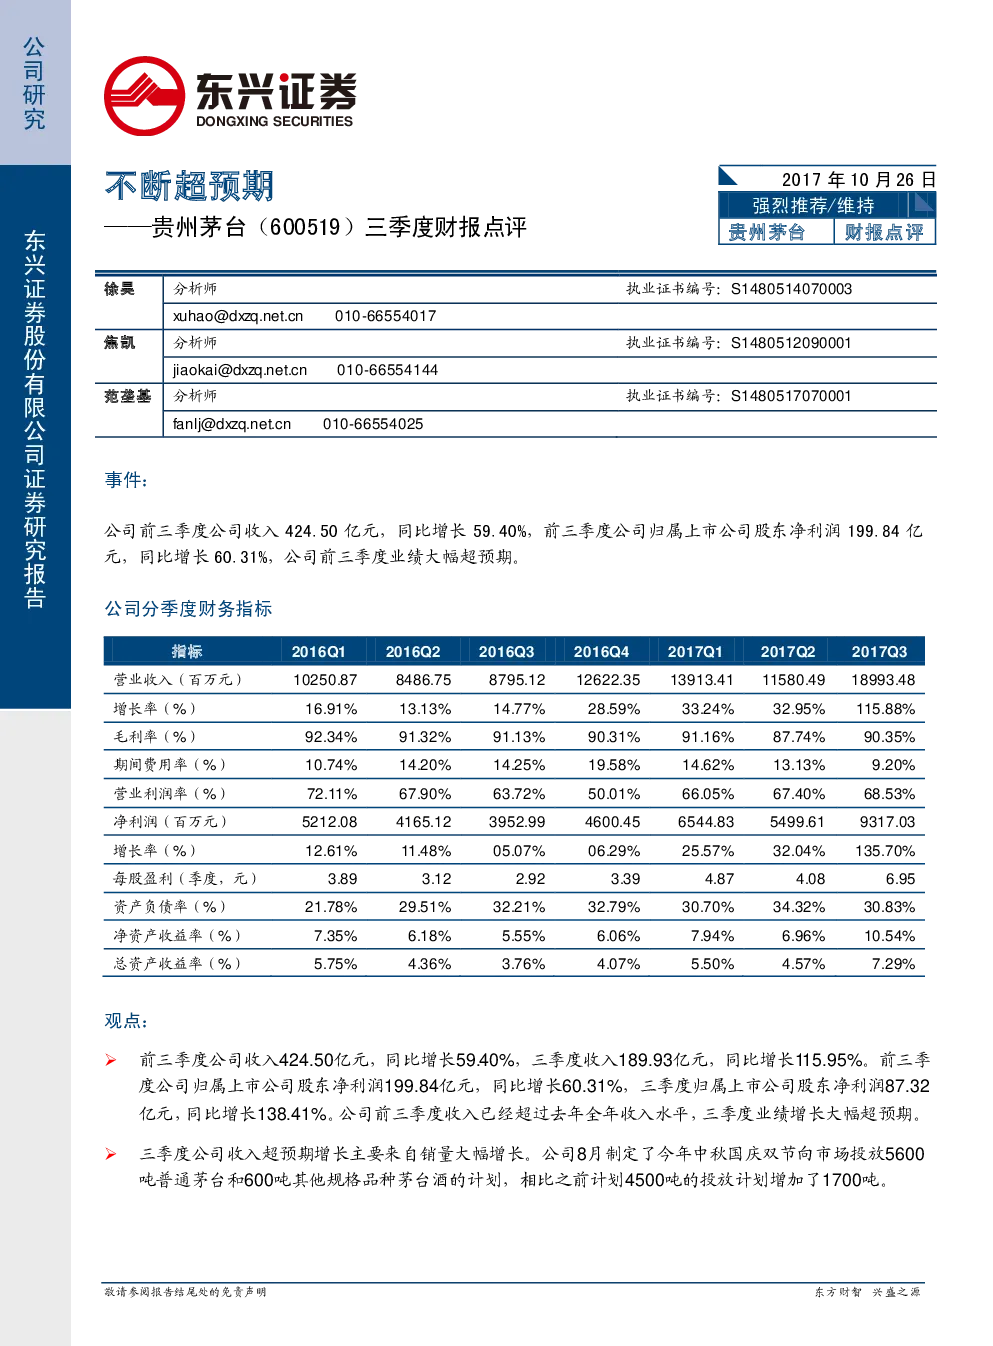The width and height of the screenshot is (993, 1346).
Task: Click the 公司分季度财务指标 heading
Action: pos(188,609)
